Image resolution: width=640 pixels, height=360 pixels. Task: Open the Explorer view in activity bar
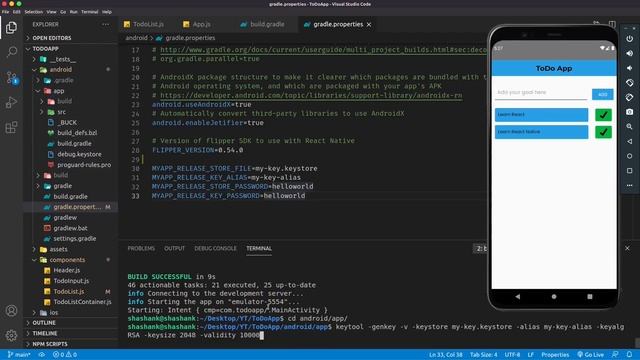(x=11, y=27)
